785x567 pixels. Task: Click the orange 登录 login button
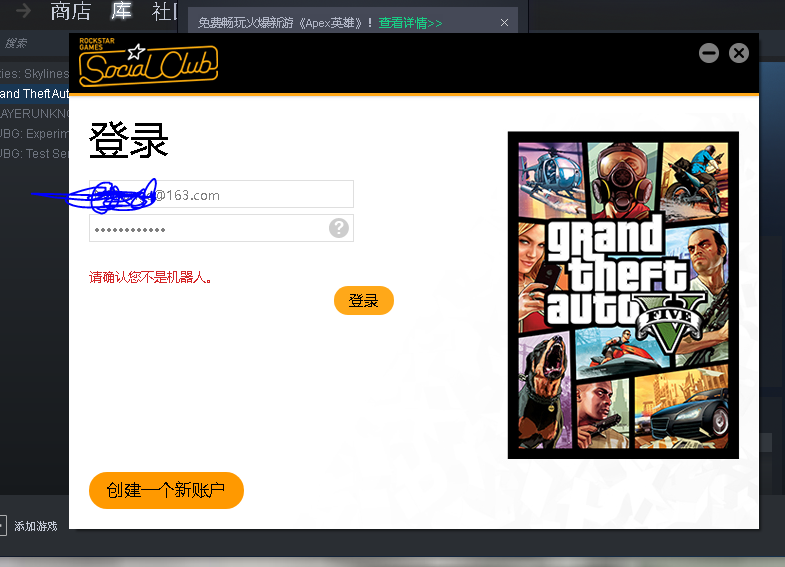363,300
